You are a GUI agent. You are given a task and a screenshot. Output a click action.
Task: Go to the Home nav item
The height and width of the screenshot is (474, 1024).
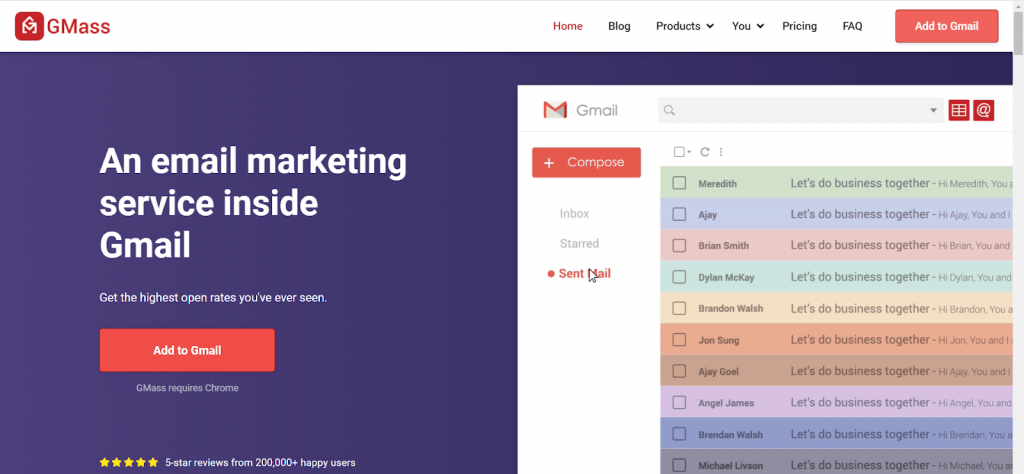tap(568, 26)
